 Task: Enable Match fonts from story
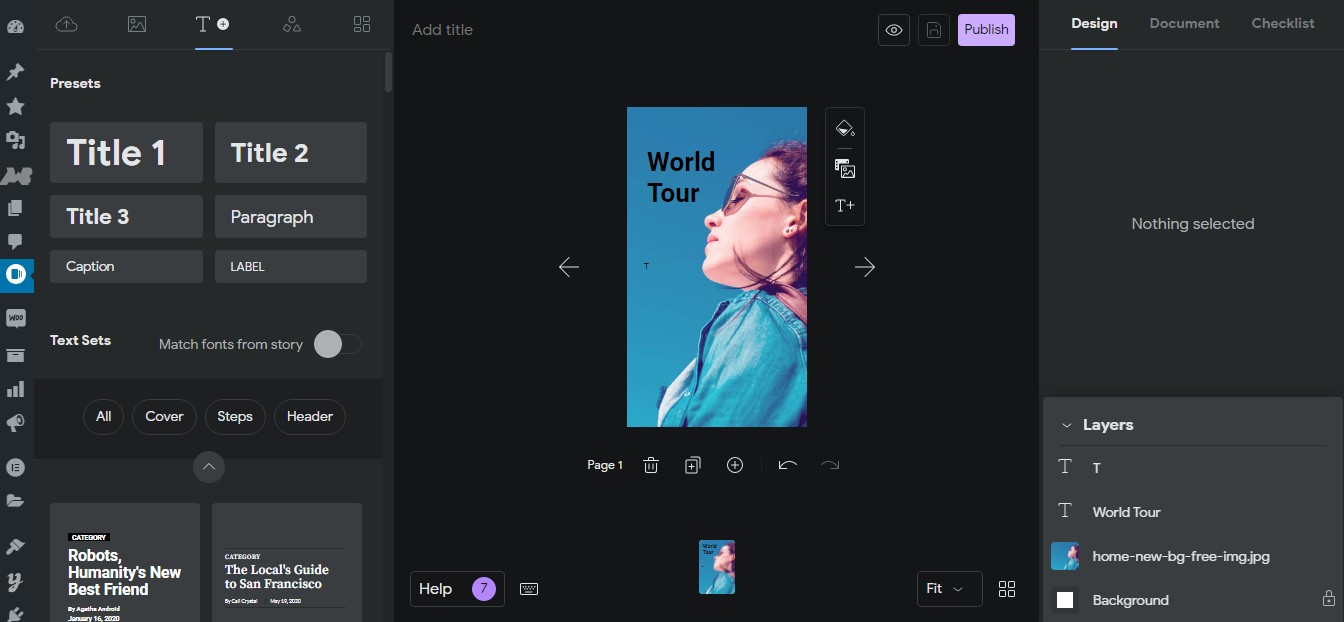(337, 343)
